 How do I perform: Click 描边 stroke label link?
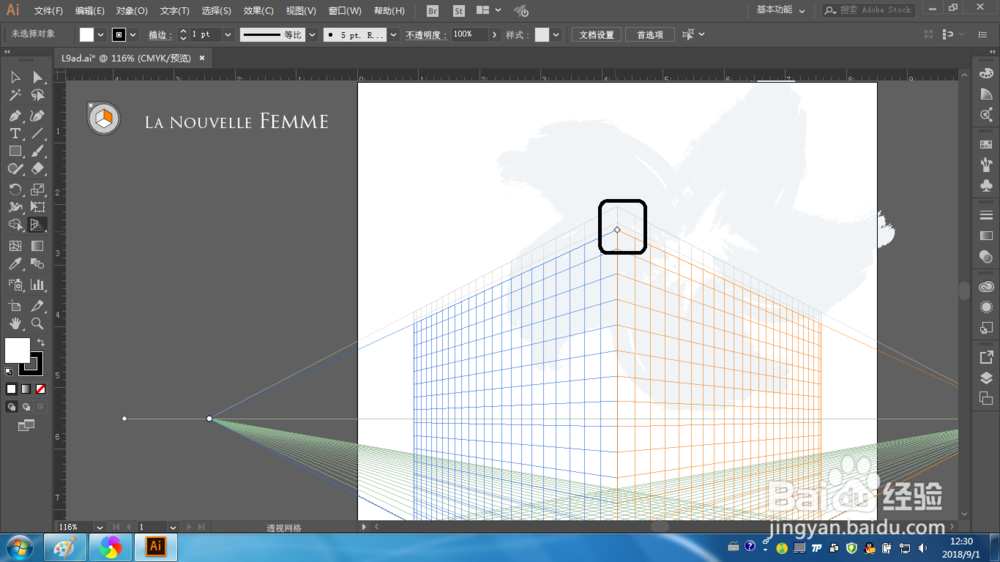point(160,35)
